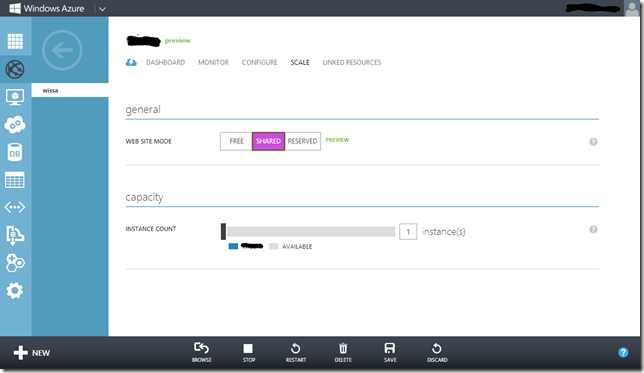The height and width of the screenshot is (373, 644).
Task: Switch to the Configure tab
Action: click(x=260, y=62)
